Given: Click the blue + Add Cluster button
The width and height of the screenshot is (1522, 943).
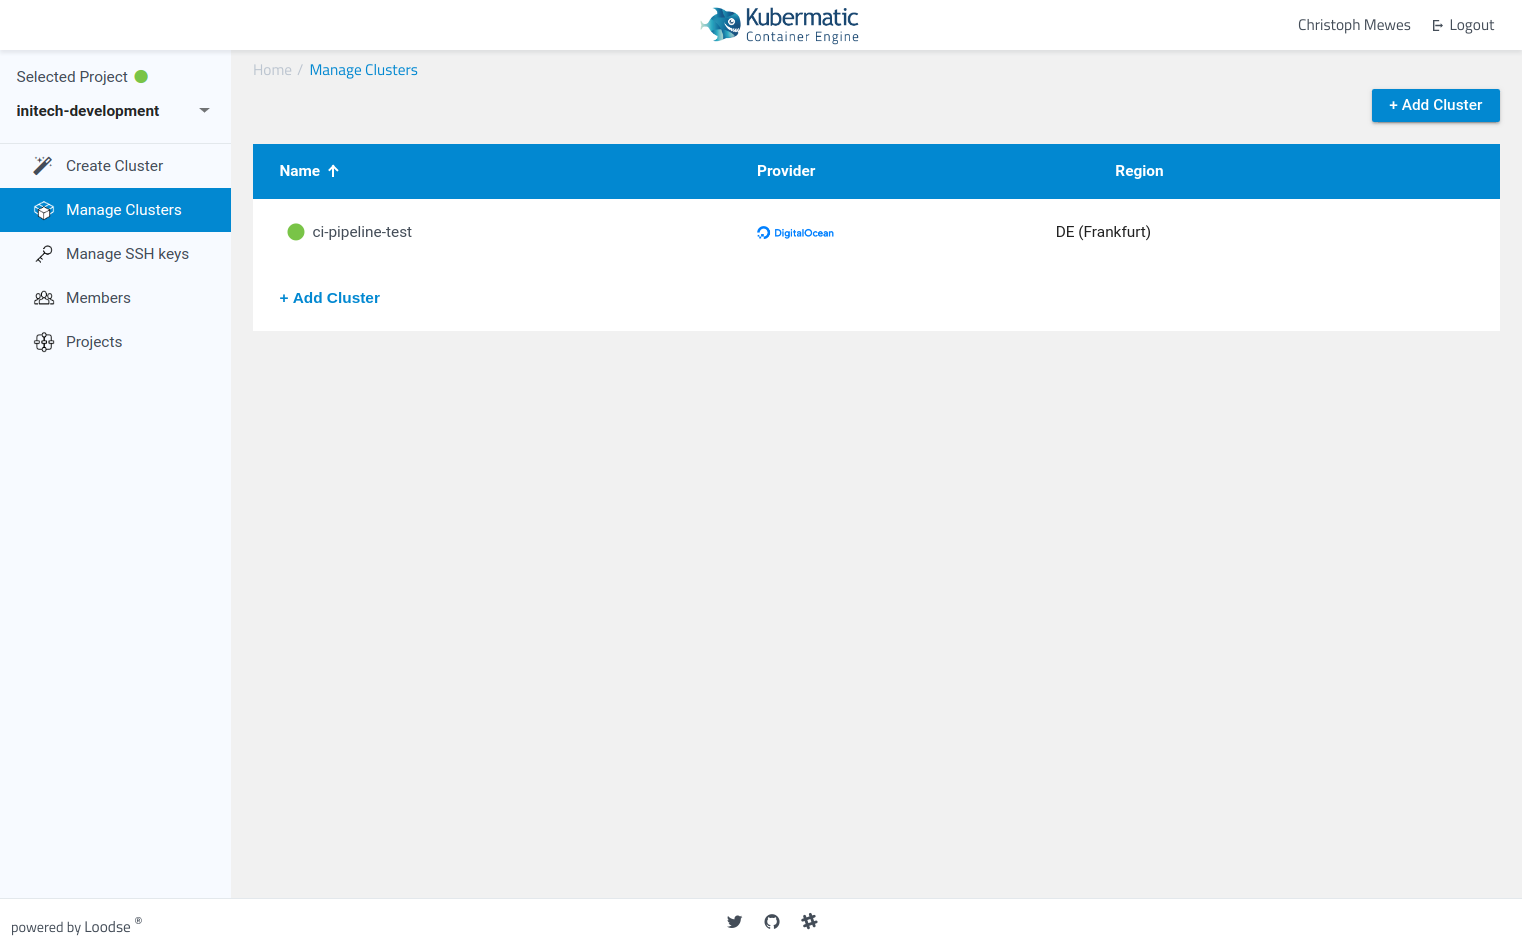Looking at the screenshot, I should [1435, 105].
